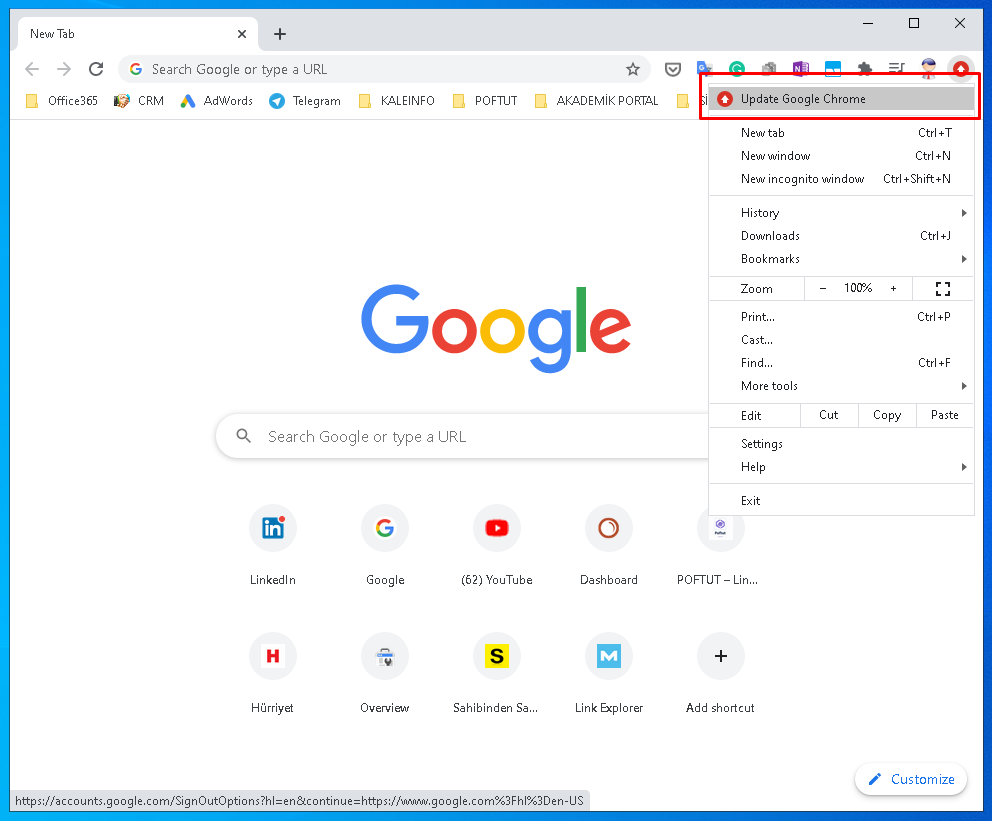Screen dimensions: 992x821
Task: Click Paste in the Edit row
Action: [x=945, y=415]
